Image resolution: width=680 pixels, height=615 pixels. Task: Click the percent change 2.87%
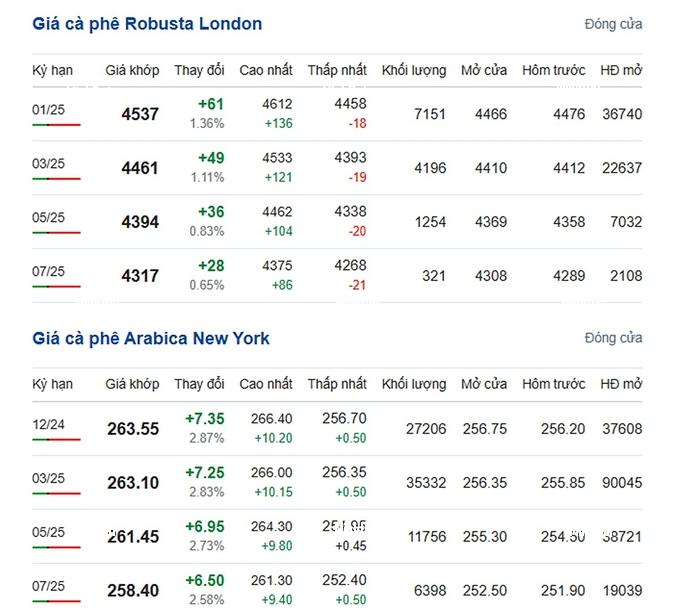pyautogui.click(x=206, y=438)
